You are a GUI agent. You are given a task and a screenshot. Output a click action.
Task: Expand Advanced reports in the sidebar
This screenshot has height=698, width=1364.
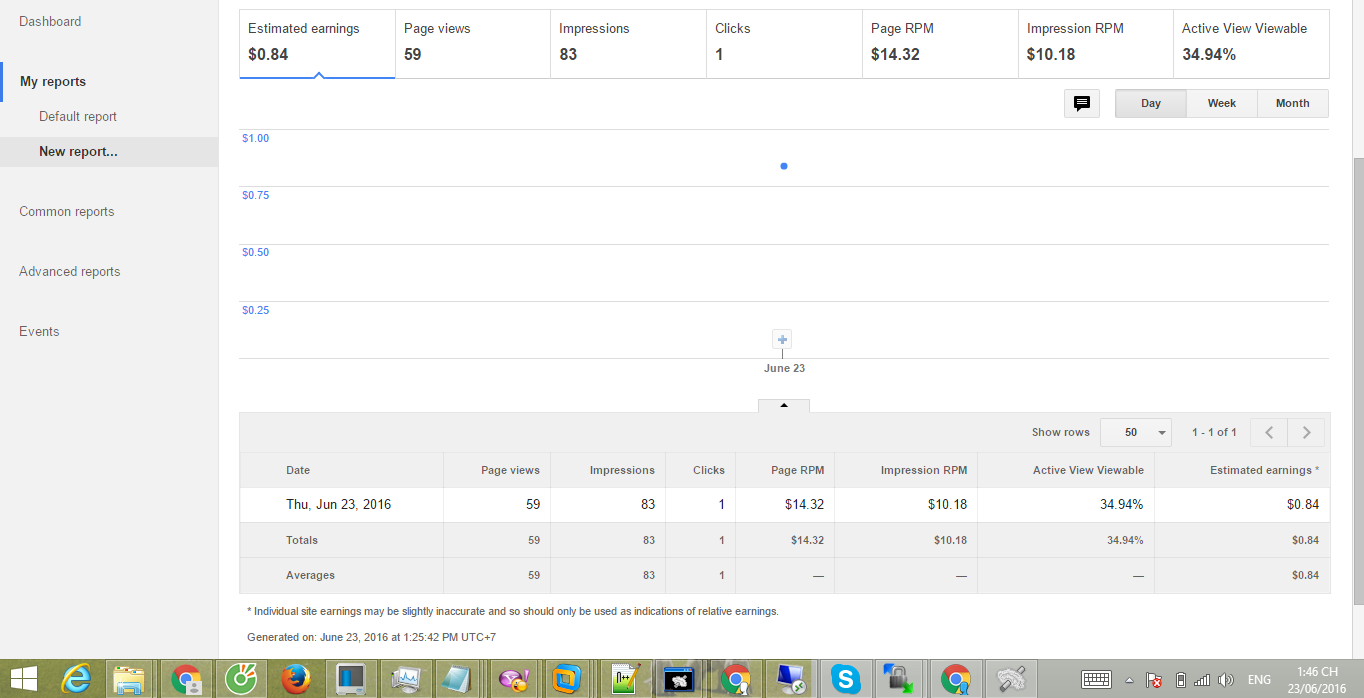click(70, 271)
